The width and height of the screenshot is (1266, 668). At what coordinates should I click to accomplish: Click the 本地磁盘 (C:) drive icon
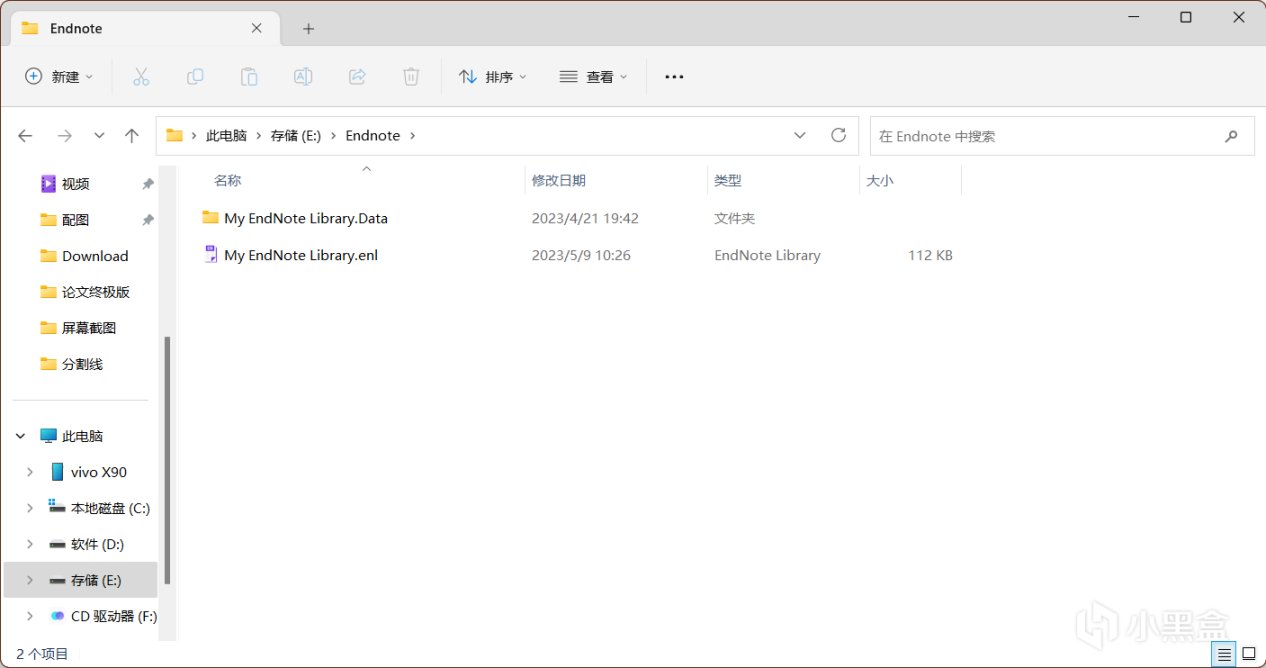[x=57, y=507]
